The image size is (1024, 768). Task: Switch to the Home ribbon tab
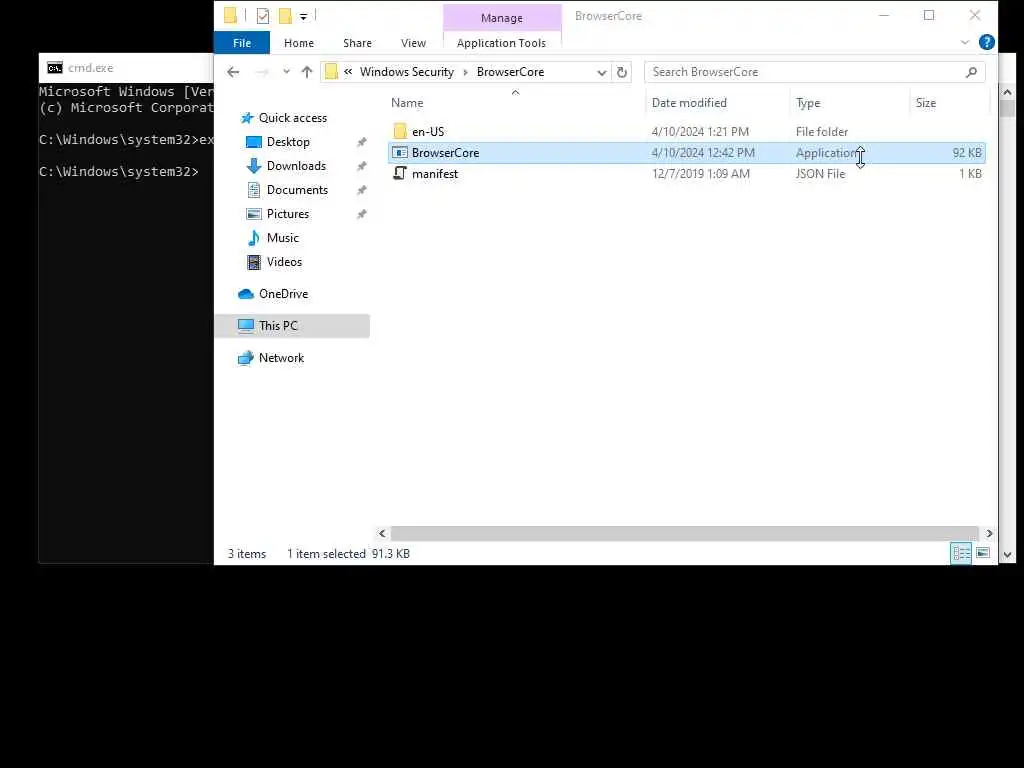point(299,43)
